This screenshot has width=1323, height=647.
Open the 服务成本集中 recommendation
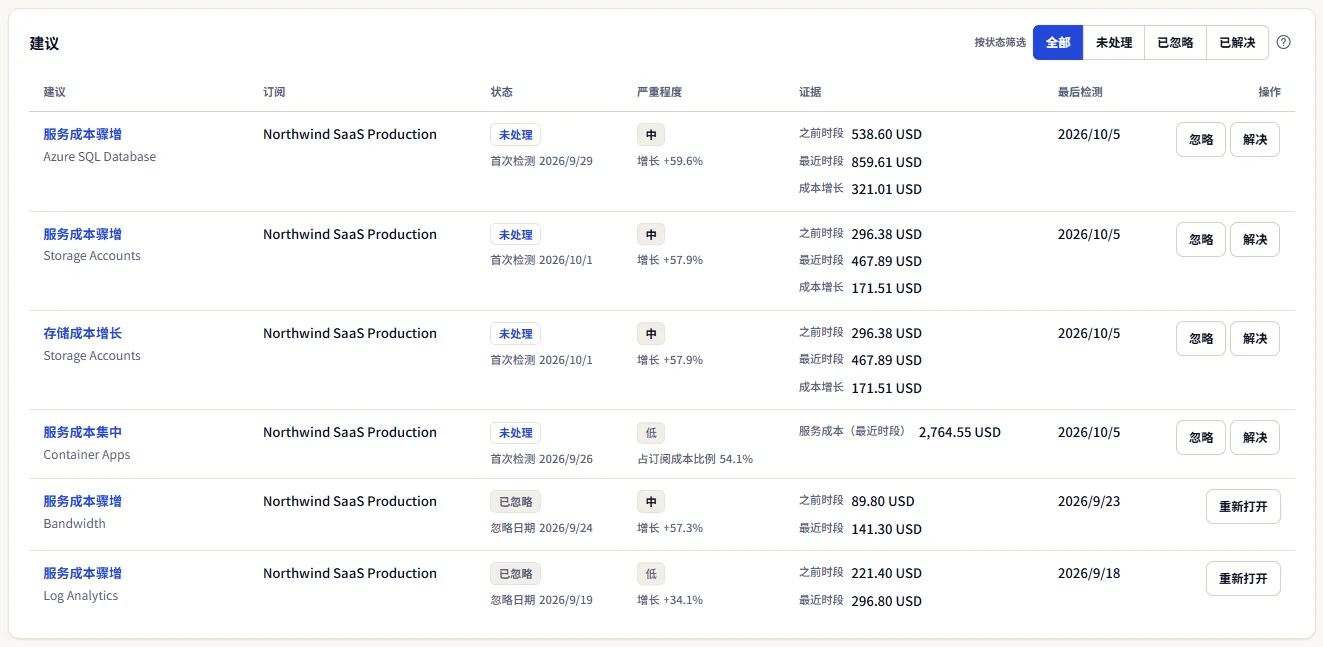[x=82, y=432]
